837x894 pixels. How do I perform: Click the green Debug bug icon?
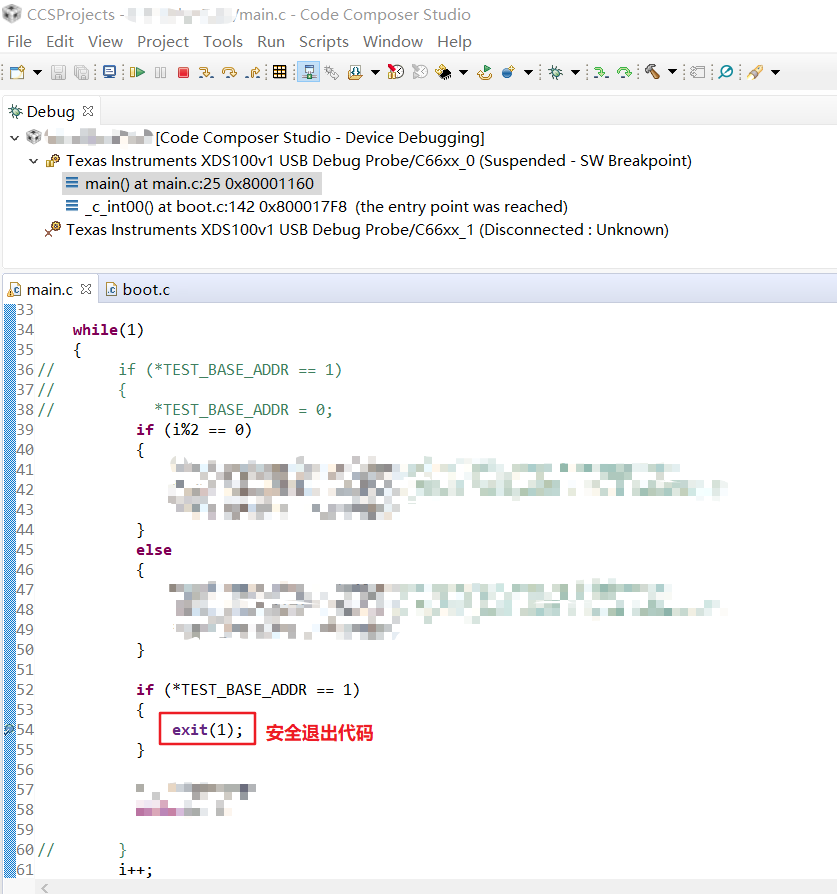555,72
